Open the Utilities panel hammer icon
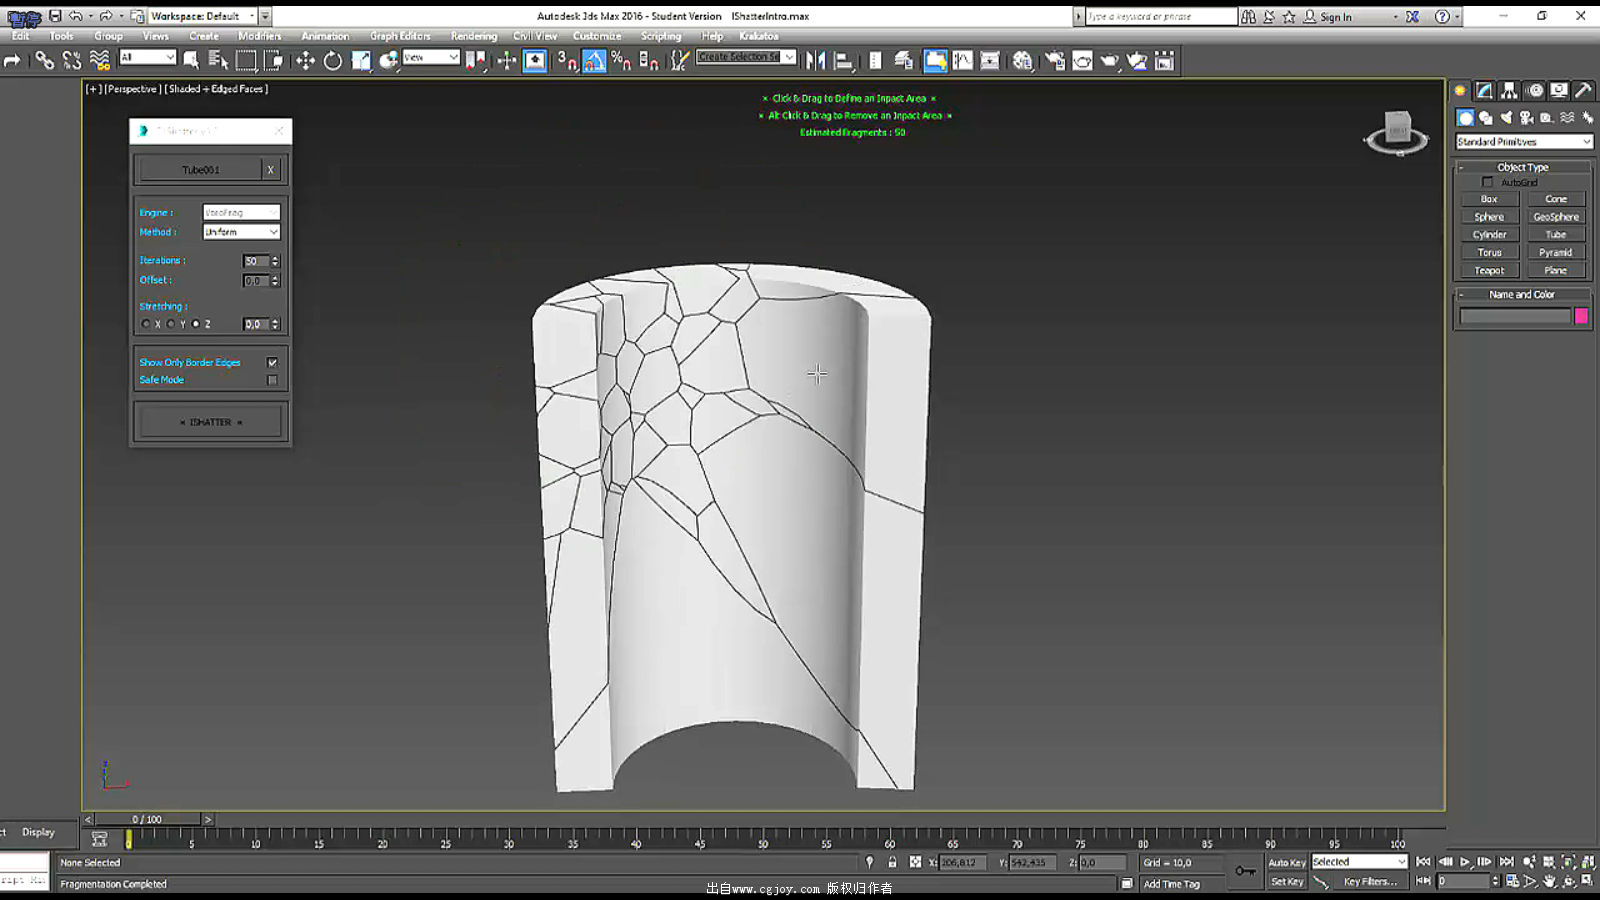This screenshot has height=900, width=1600. (x=1583, y=90)
